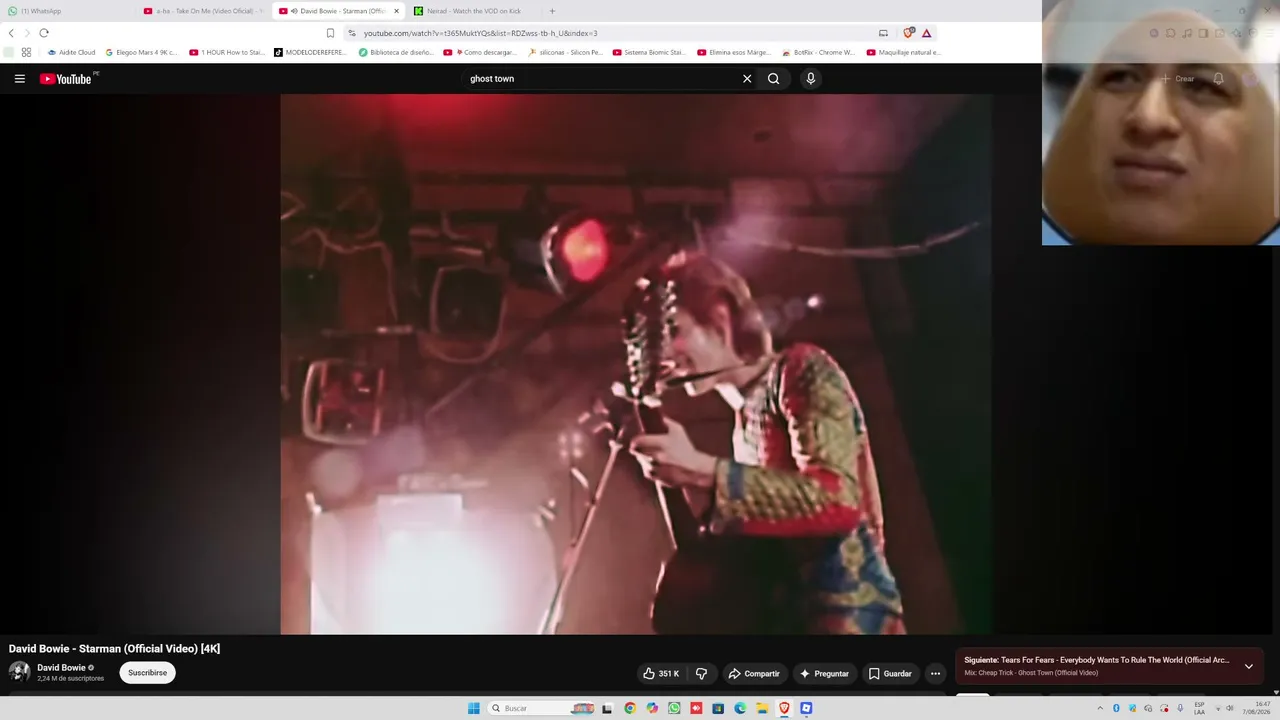Open Copilot from the taskbar

[x=652, y=708]
